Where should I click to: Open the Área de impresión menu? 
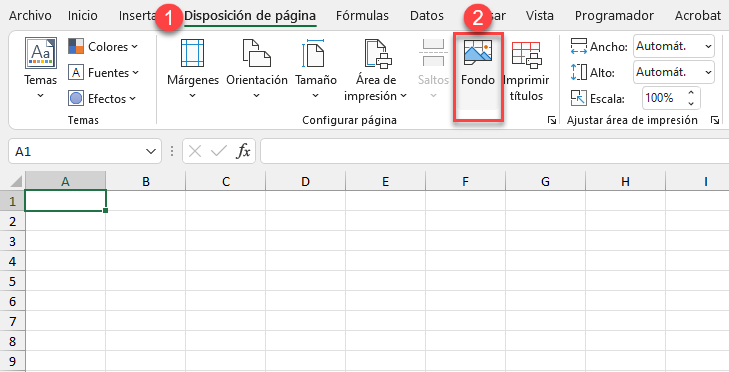click(375, 68)
